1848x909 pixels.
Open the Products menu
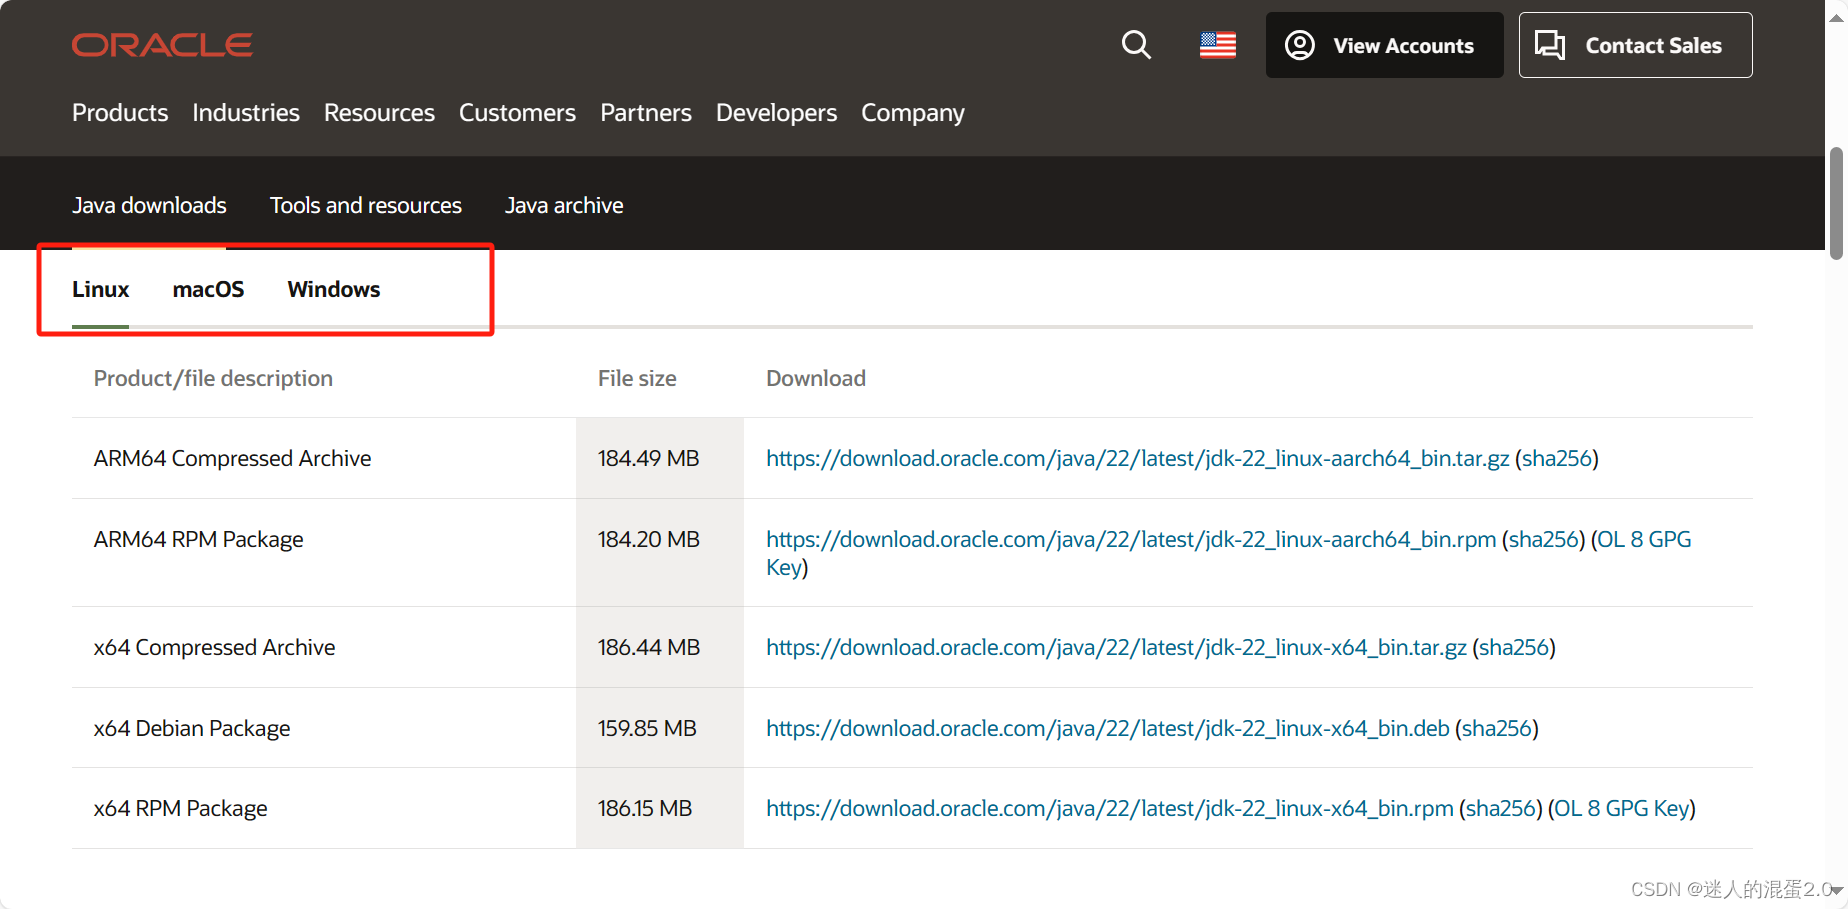(119, 113)
